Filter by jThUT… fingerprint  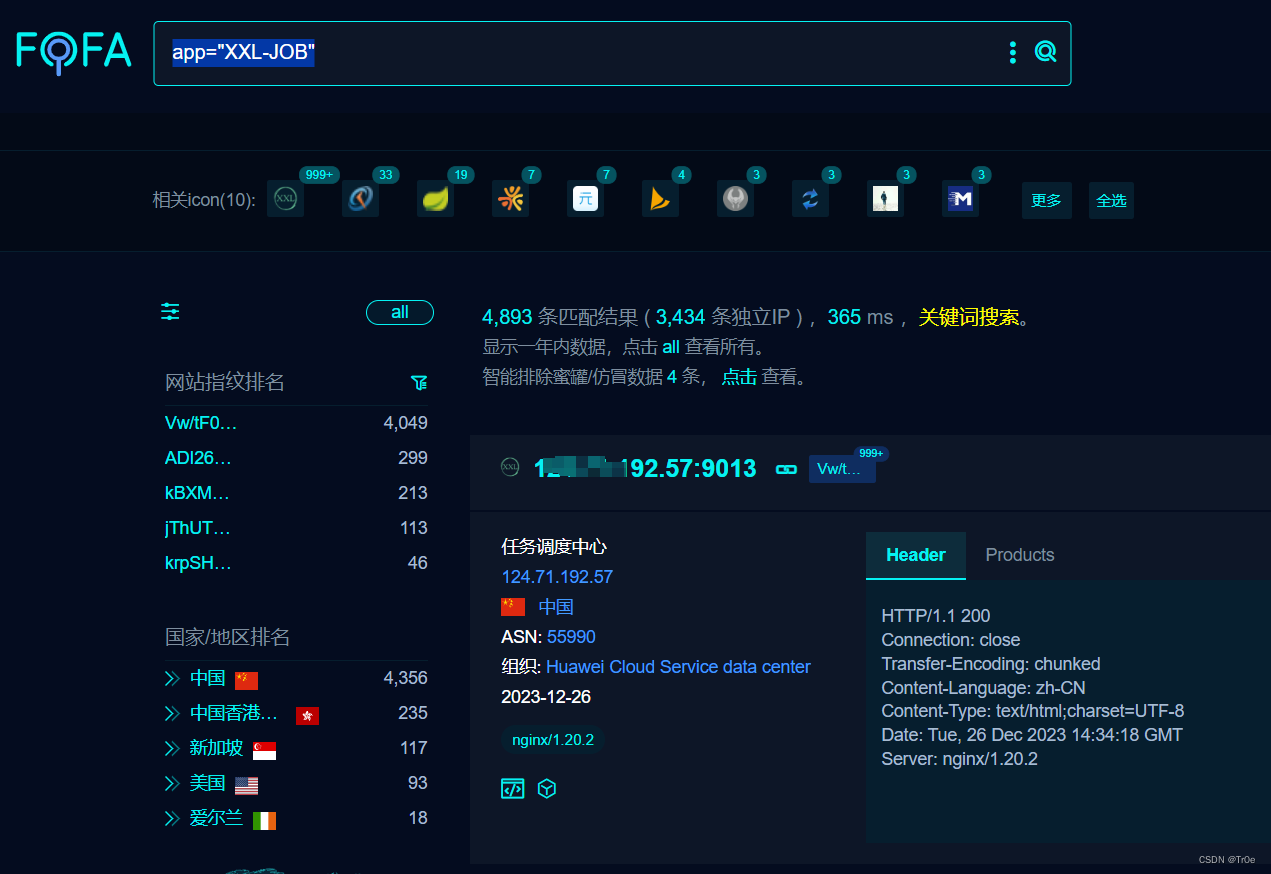click(x=198, y=528)
